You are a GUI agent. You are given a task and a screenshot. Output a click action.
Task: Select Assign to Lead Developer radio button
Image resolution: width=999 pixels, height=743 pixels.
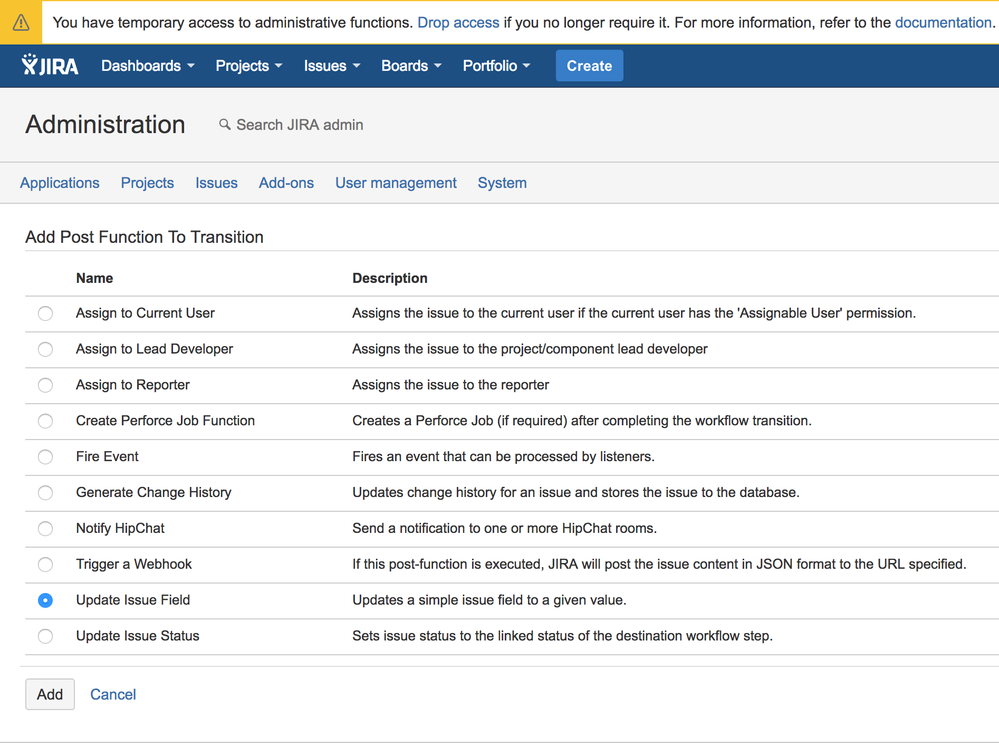click(45, 349)
